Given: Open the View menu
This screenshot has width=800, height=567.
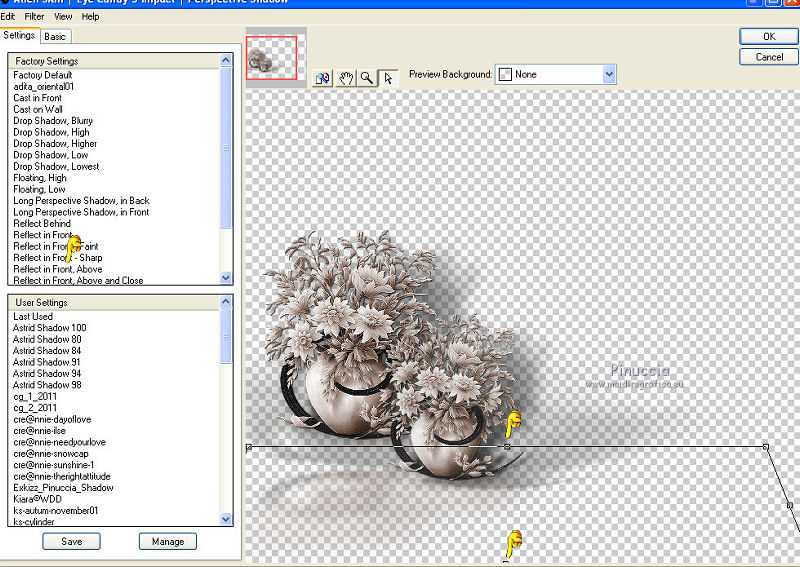Looking at the screenshot, I should click(63, 16).
